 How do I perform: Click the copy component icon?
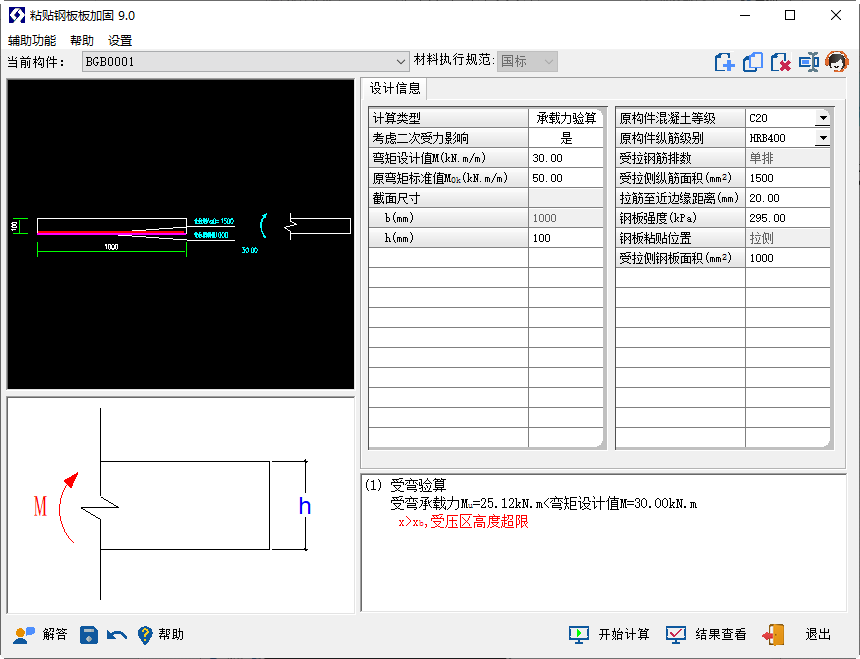coord(753,62)
